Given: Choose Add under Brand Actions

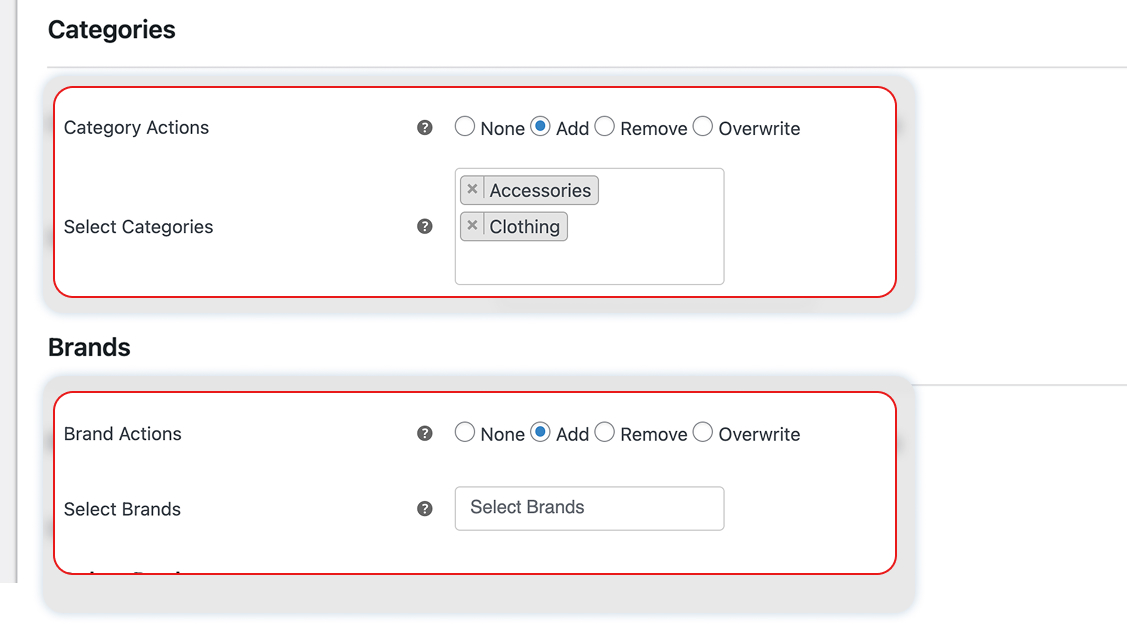Looking at the screenshot, I should (540, 432).
